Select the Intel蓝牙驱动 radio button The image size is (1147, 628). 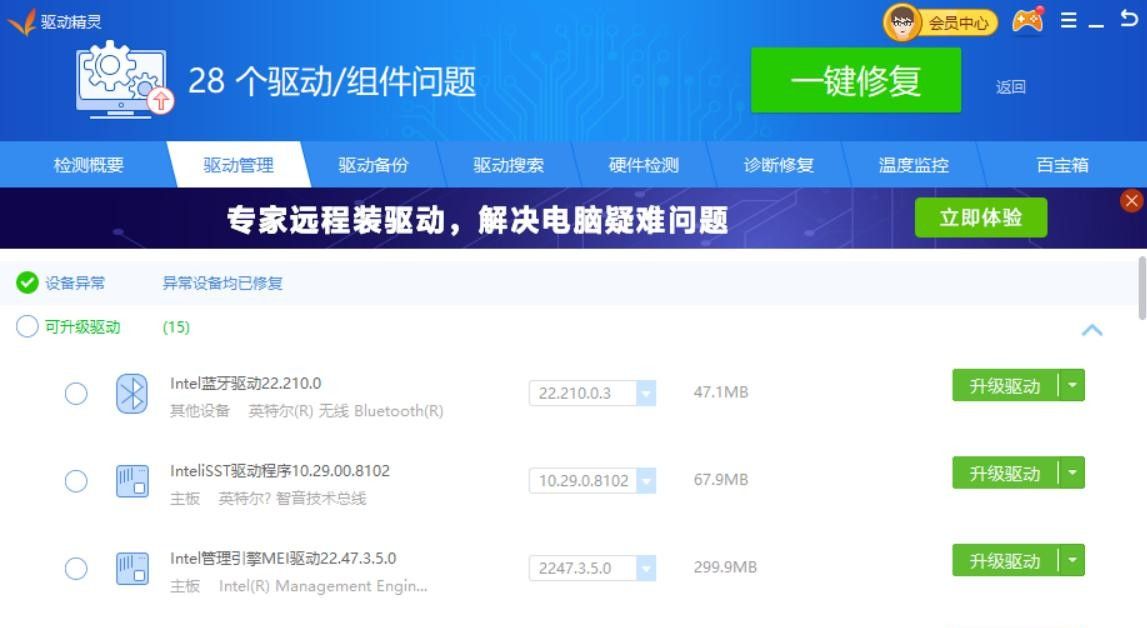[75, 393]
